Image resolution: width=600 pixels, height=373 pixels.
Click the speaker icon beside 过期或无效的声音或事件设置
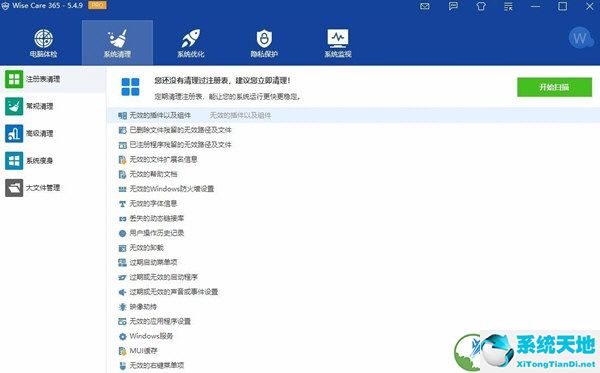point(122,292)
